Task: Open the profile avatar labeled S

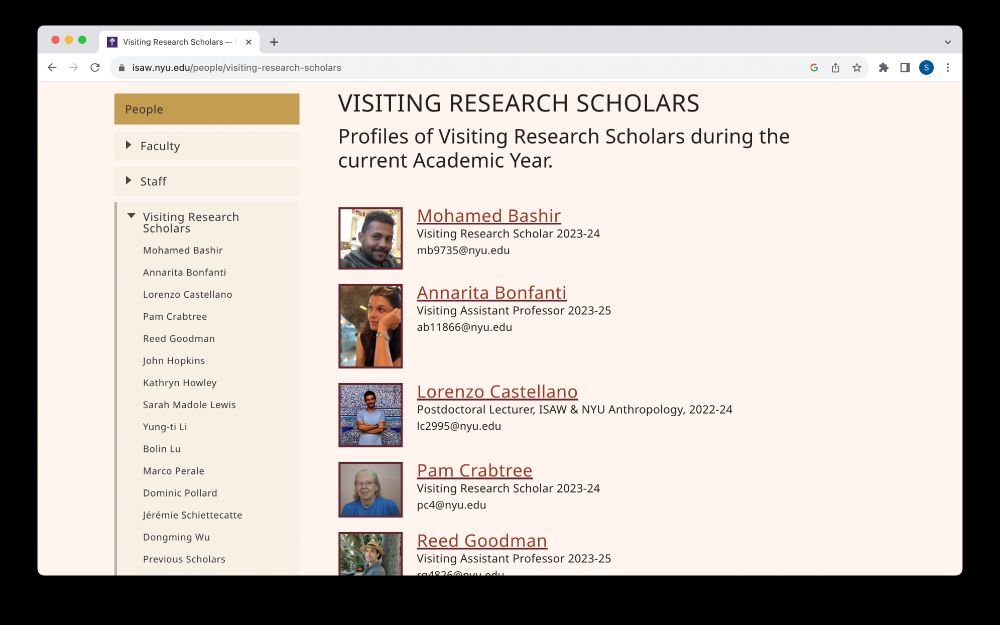Action: point(926,68)
